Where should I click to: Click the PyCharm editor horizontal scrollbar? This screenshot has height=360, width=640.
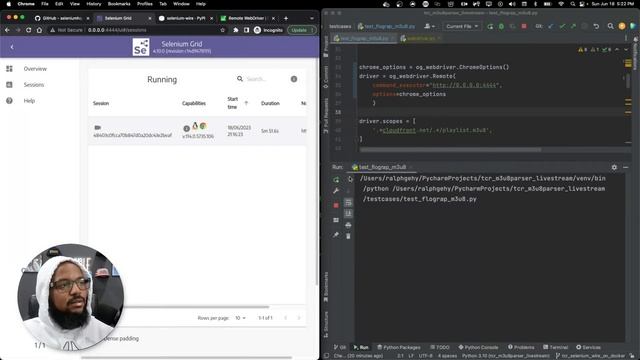450,150
